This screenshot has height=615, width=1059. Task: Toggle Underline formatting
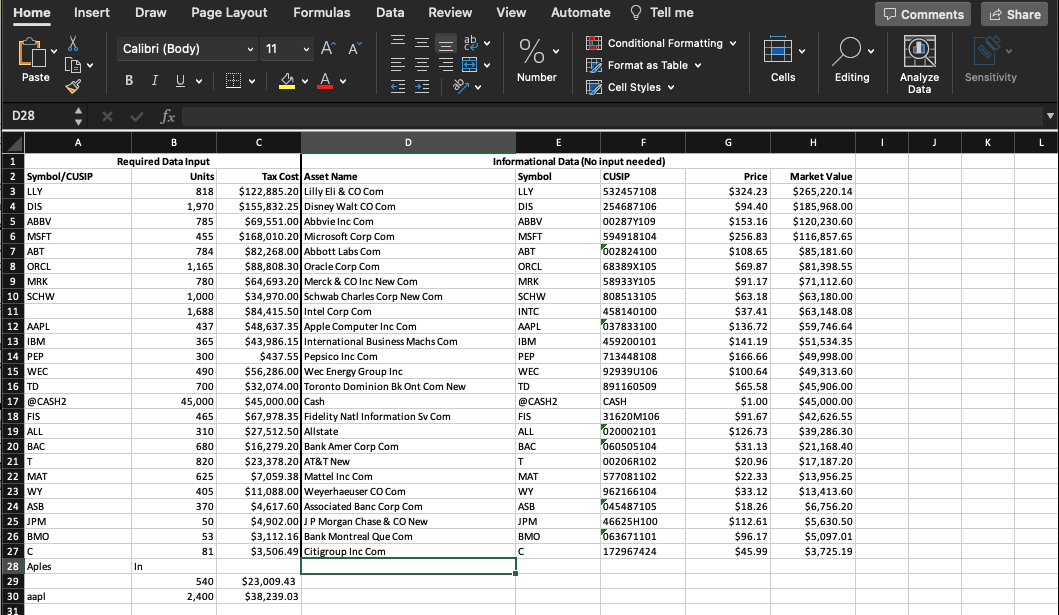180,81
